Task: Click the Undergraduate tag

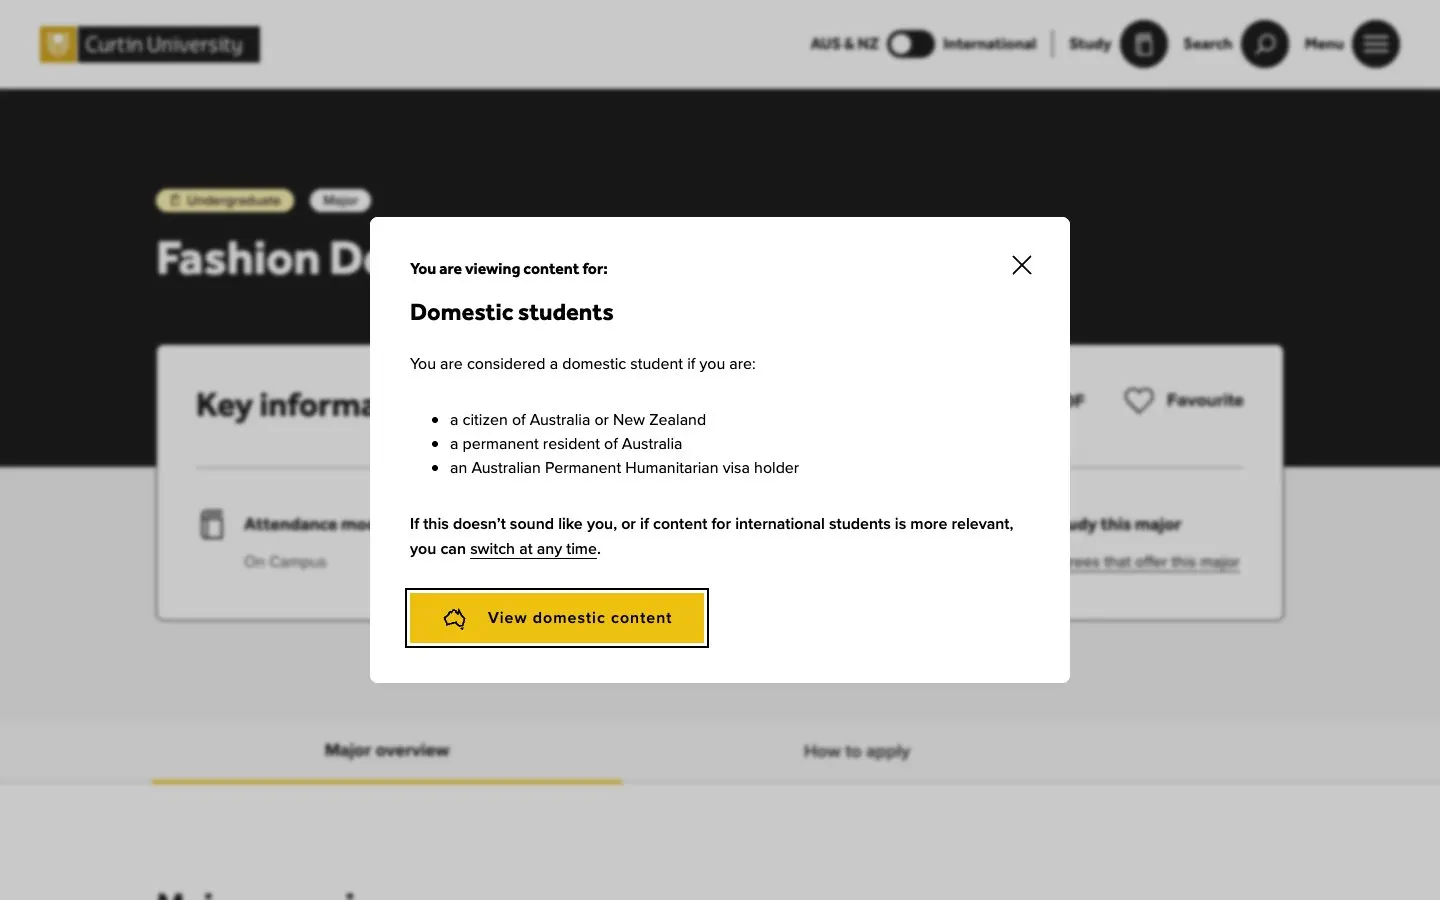Action: tap(225, 201)
